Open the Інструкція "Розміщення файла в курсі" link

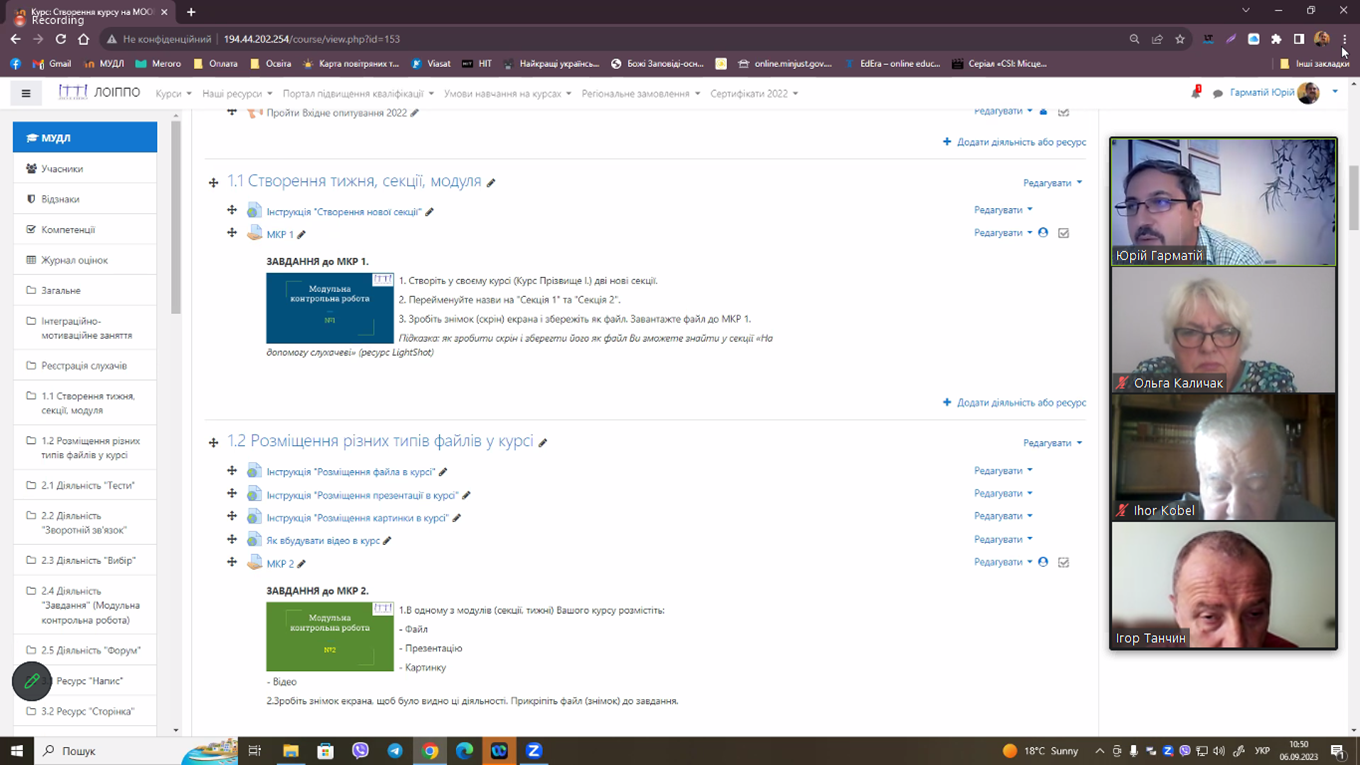(x=350, y=472)
